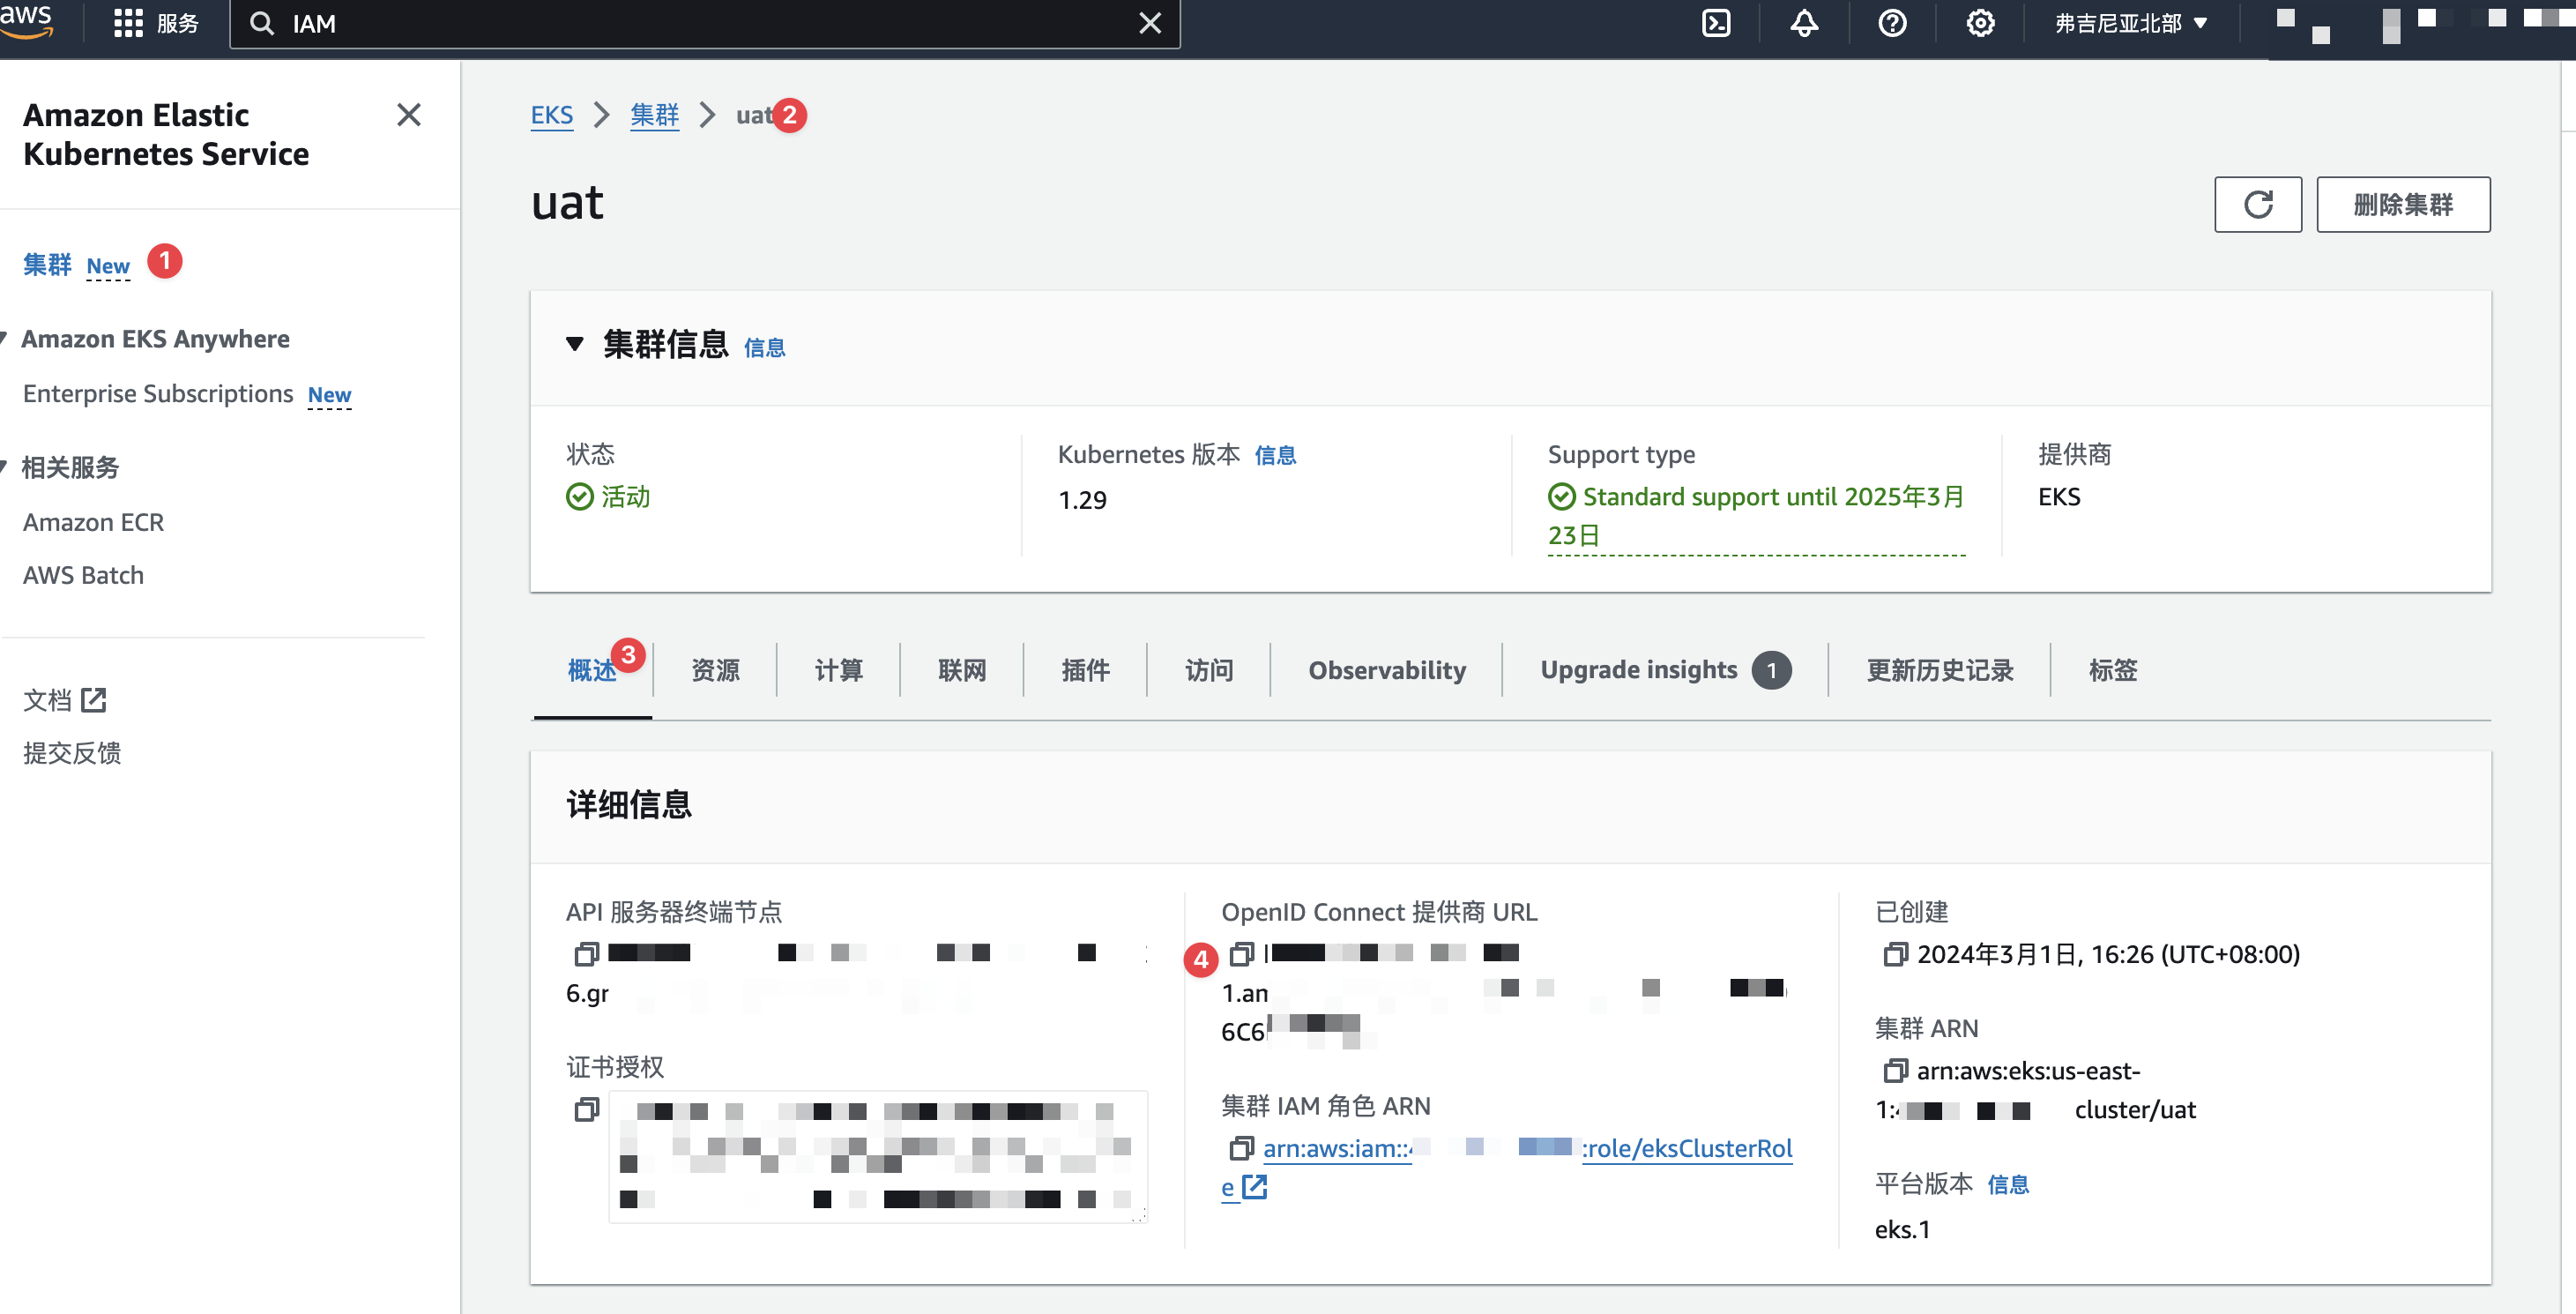
Task: Switch to the 计算 tab
Action: pyautogui.click(x=838, y=670)
